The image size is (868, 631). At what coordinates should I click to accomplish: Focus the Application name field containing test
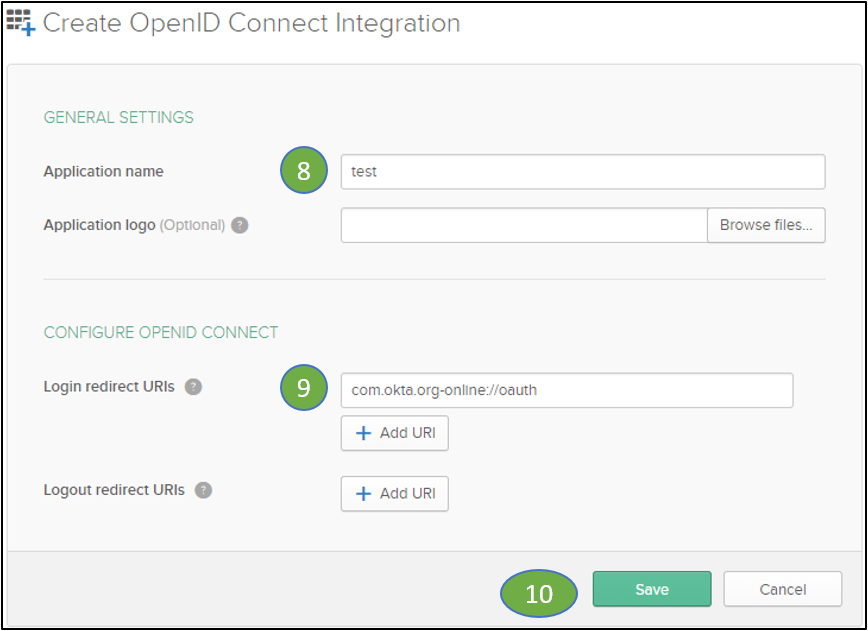583,172
